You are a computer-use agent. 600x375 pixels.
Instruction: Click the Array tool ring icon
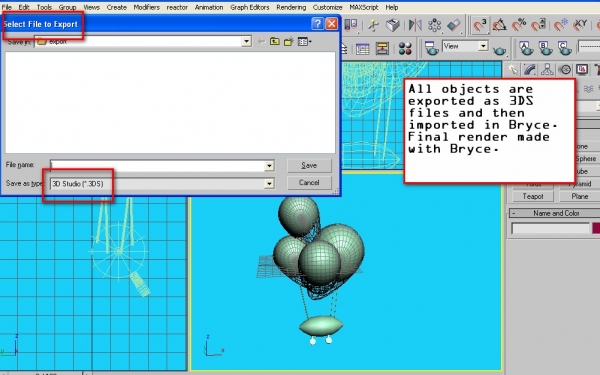tap(435, 26)
